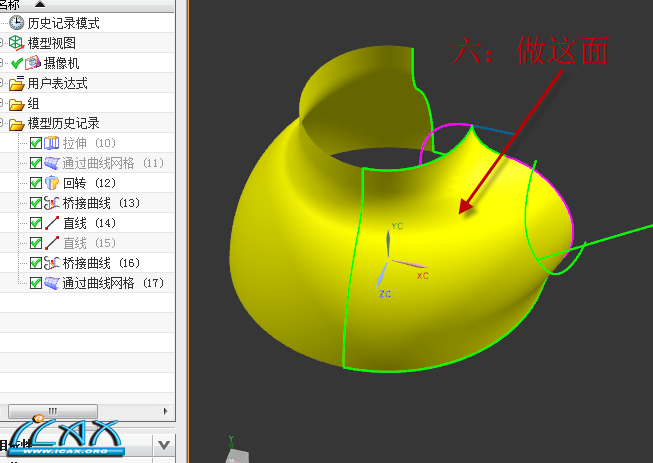This screenshot has height=463, width=653.
Task: Sort by the name column header arrow
Action: click(x=40, y=4)
